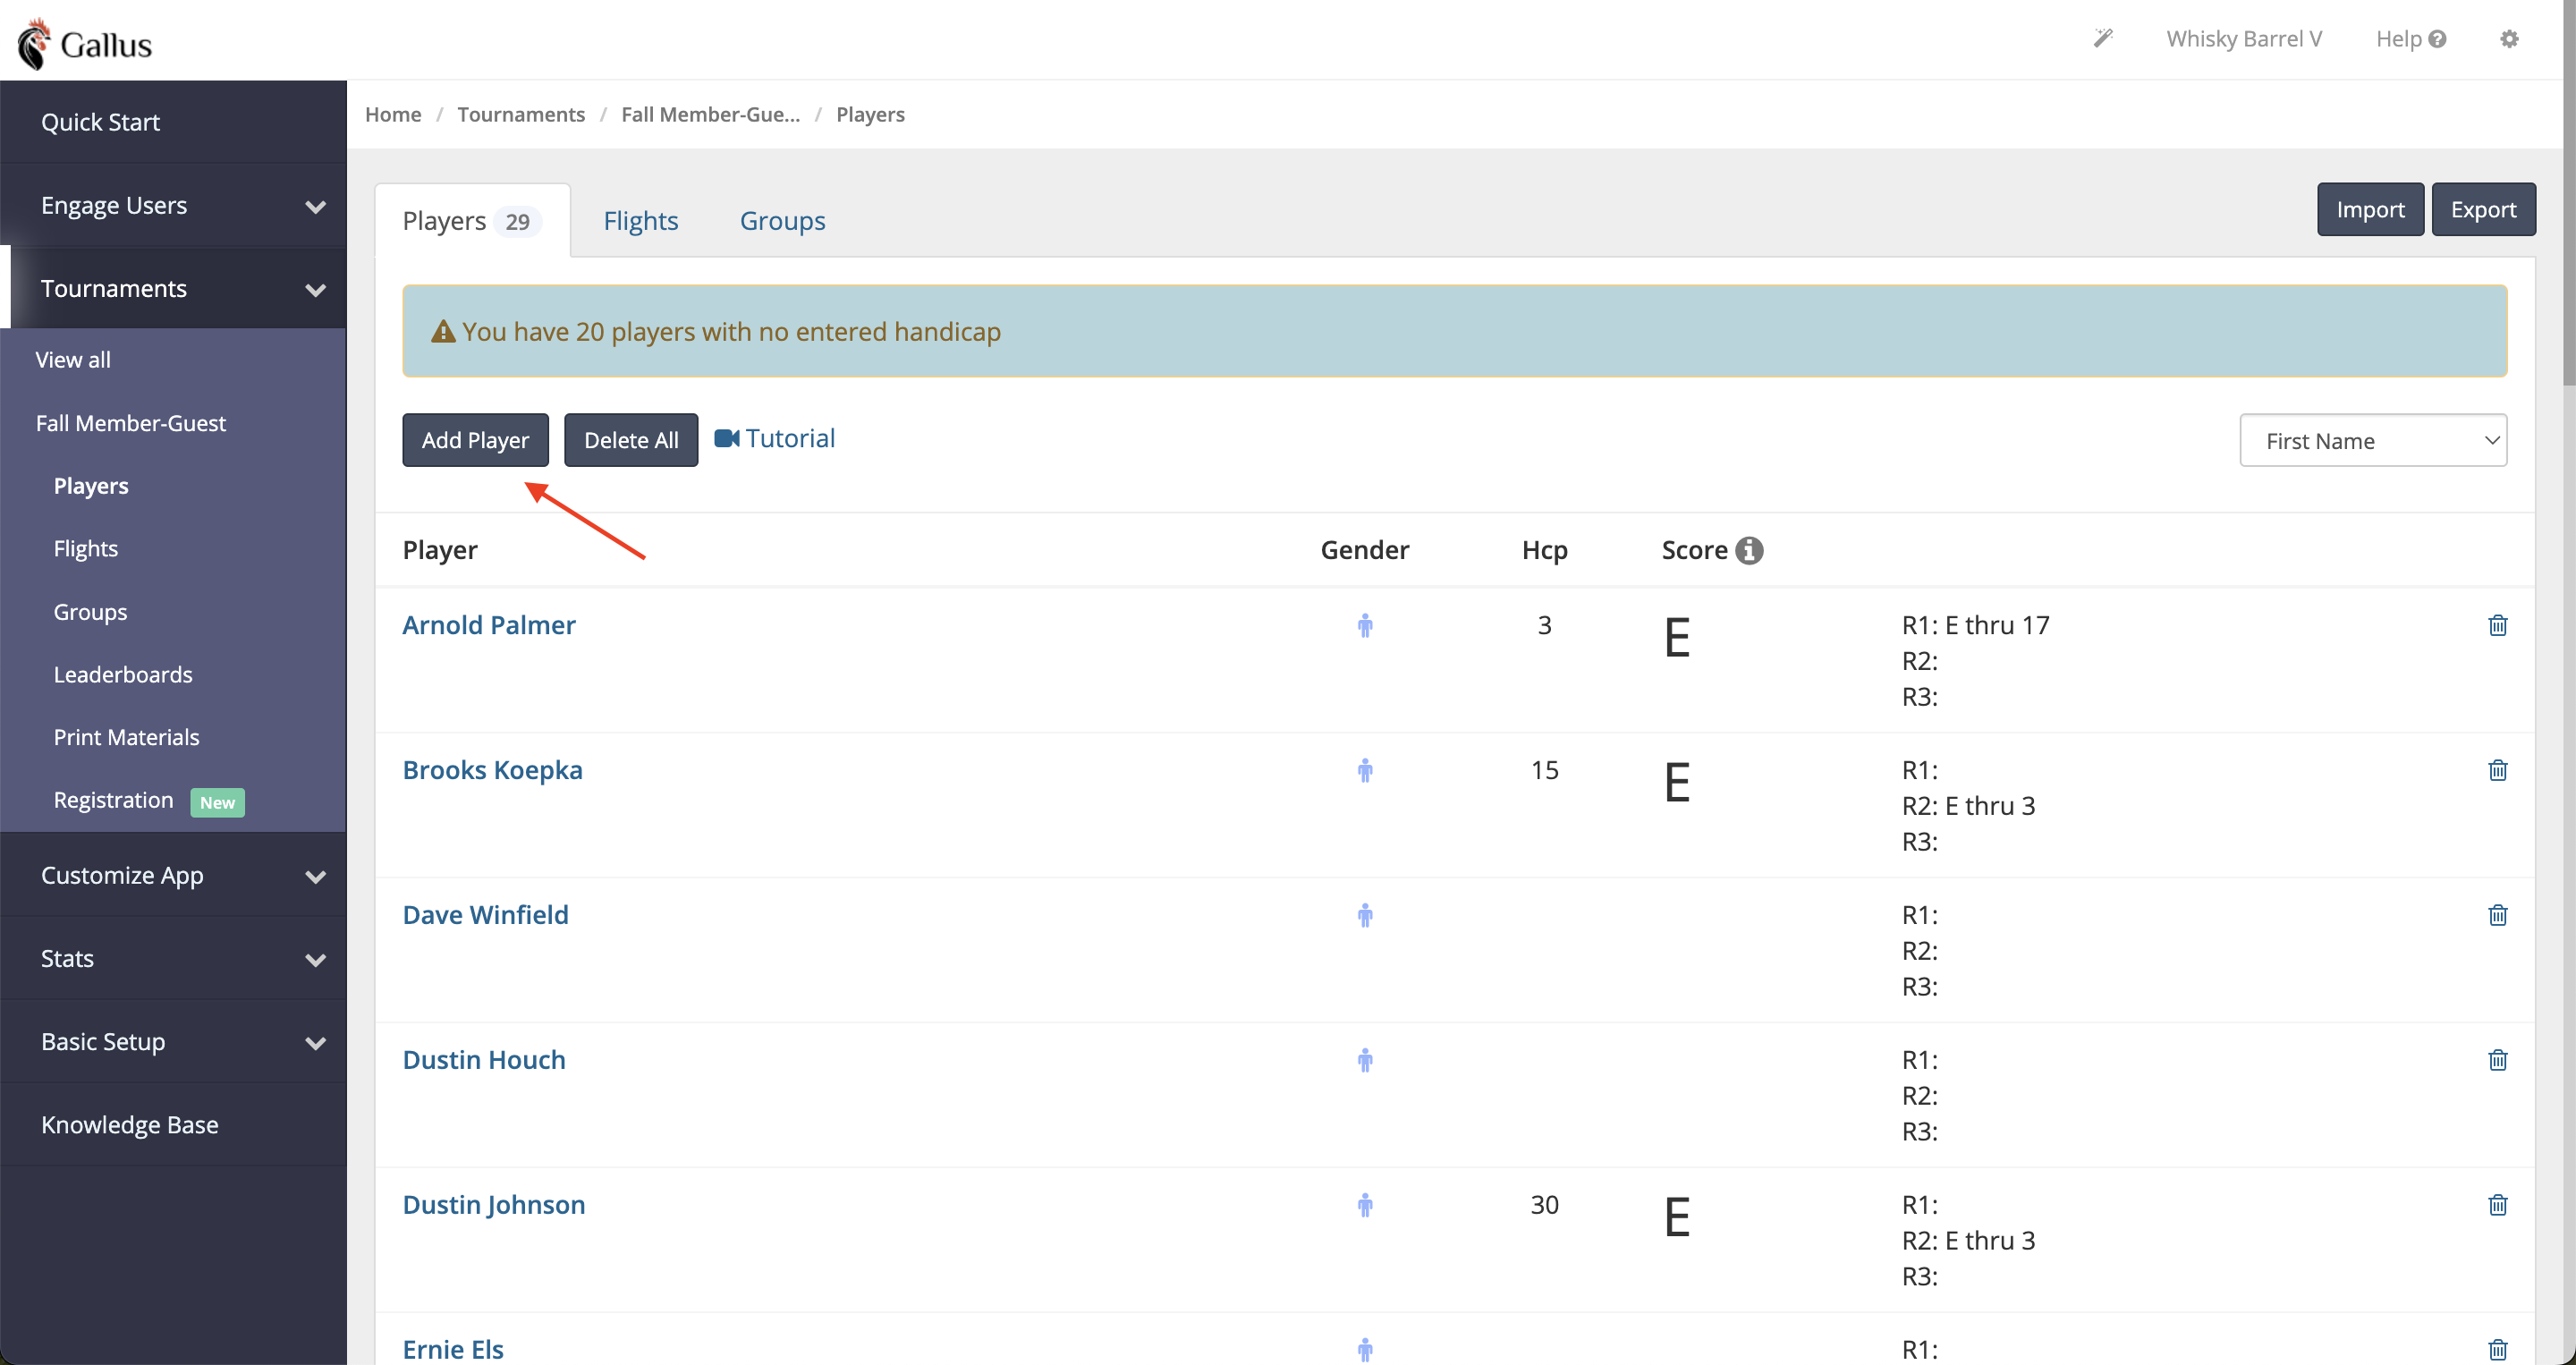Screen dimensions: 2576x1365
Task: Open Arnold Palmer's player profile
Action: tap(489, 625)
